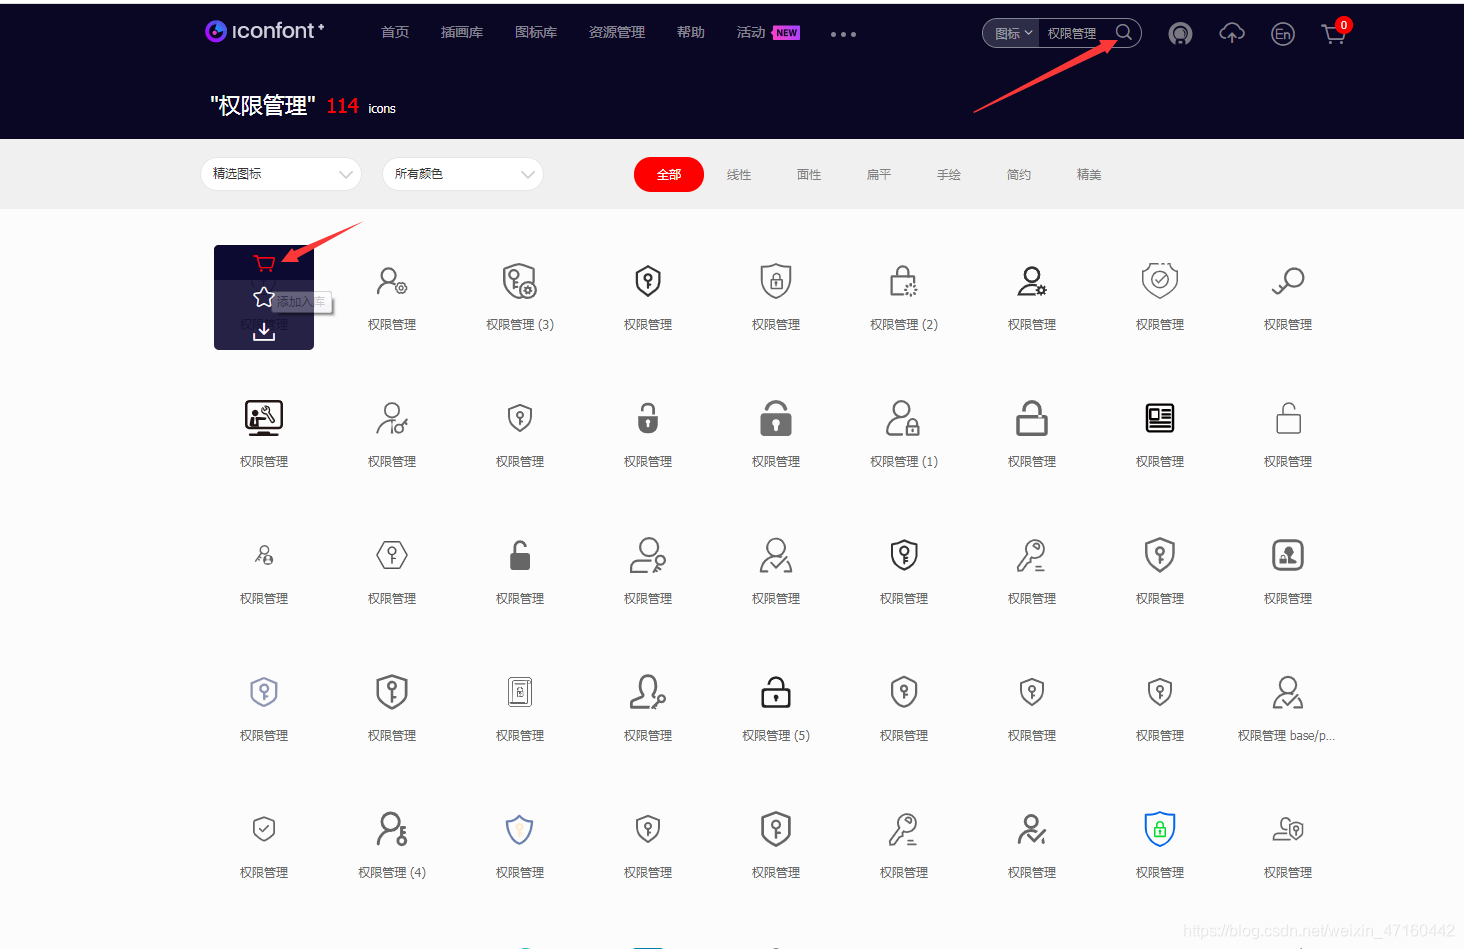Open the 图标 search type dropdown

pos(1012,33)
